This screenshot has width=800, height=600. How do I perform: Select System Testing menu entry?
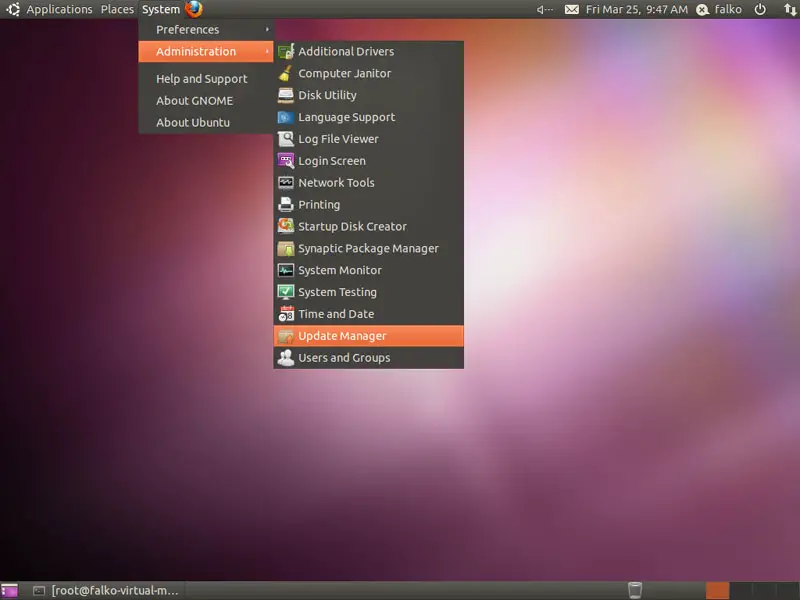pos(369,292)
